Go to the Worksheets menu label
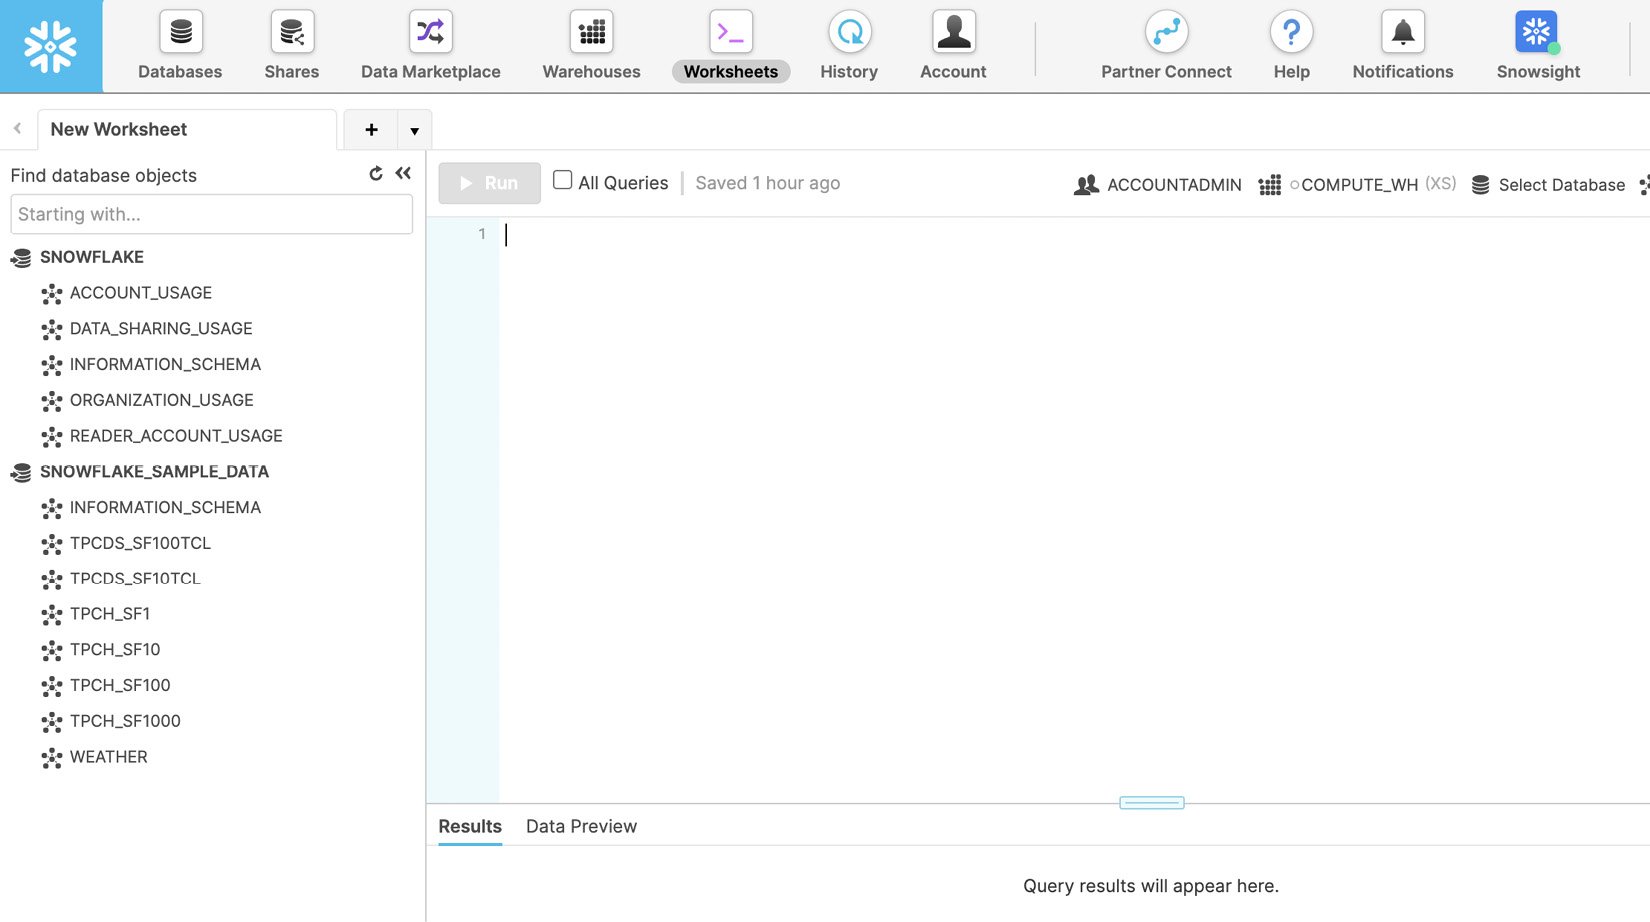Image resolution: width=1650 pixels, height=922 pixels. (731, 72)
